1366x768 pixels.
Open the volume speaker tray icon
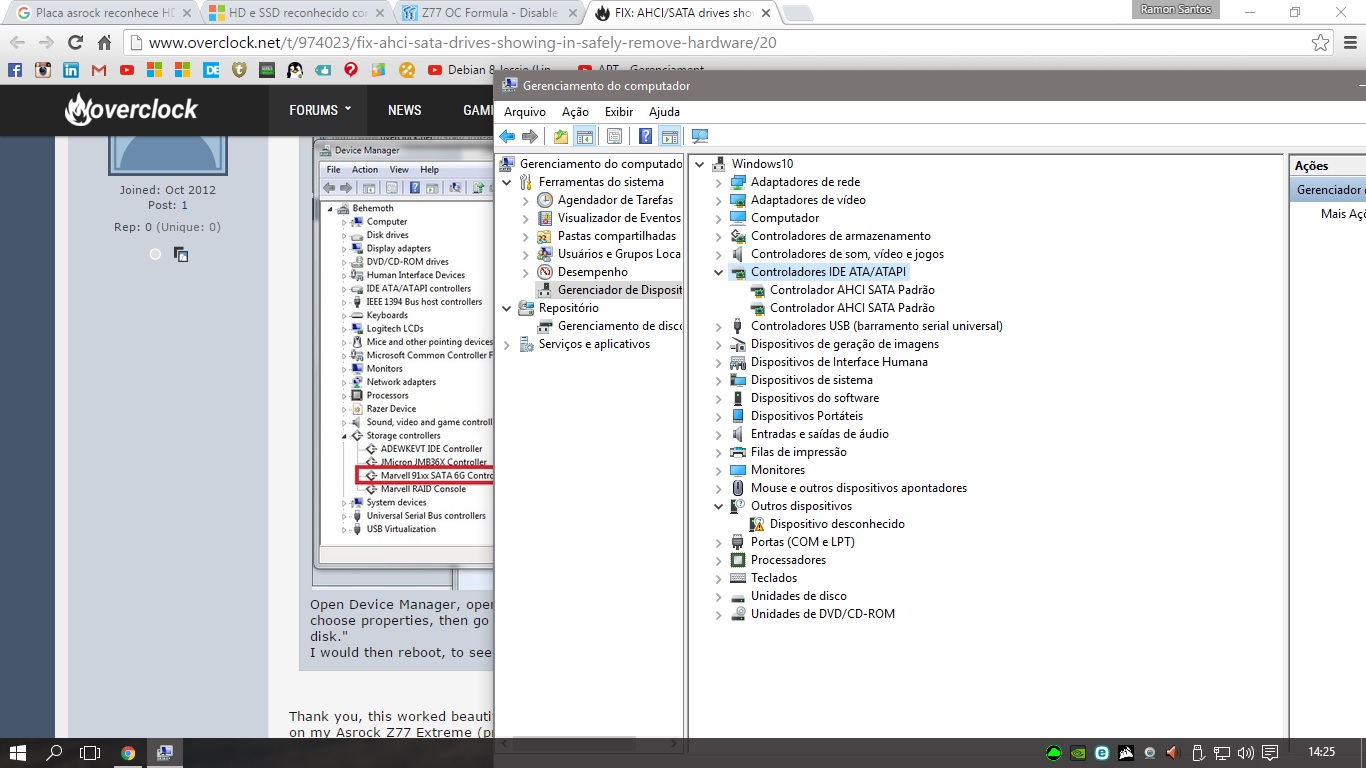[1246, 753]
